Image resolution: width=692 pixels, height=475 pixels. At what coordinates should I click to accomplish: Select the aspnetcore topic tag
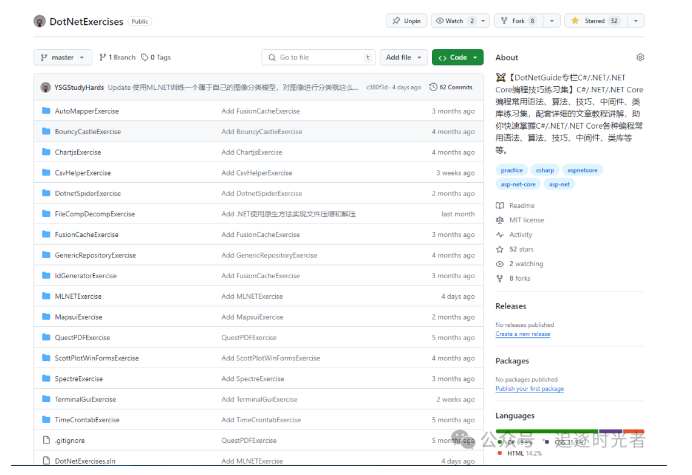pyautogui.click(x=582, y=170)
